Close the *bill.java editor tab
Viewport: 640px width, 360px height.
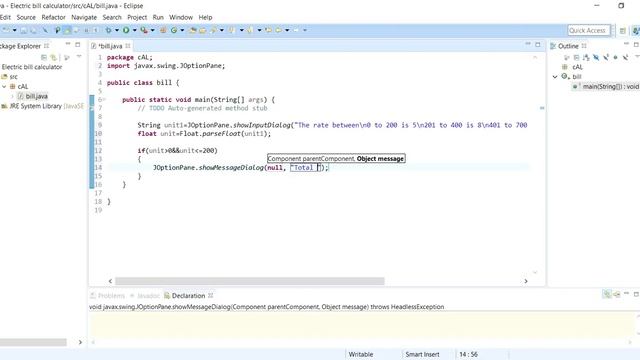128,46
